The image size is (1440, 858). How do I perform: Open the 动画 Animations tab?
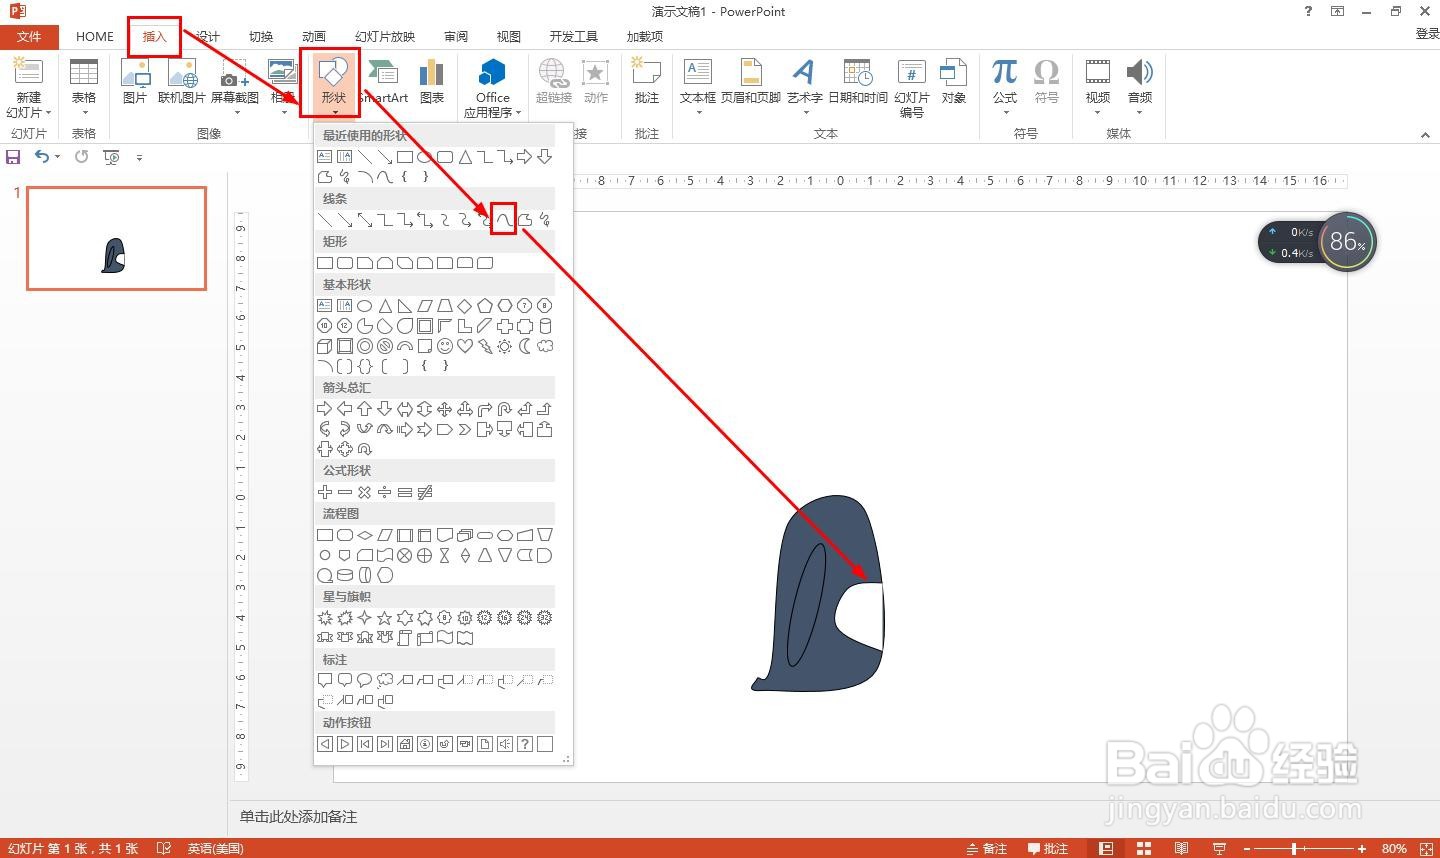pyautogui.click(x=314, y=37)
